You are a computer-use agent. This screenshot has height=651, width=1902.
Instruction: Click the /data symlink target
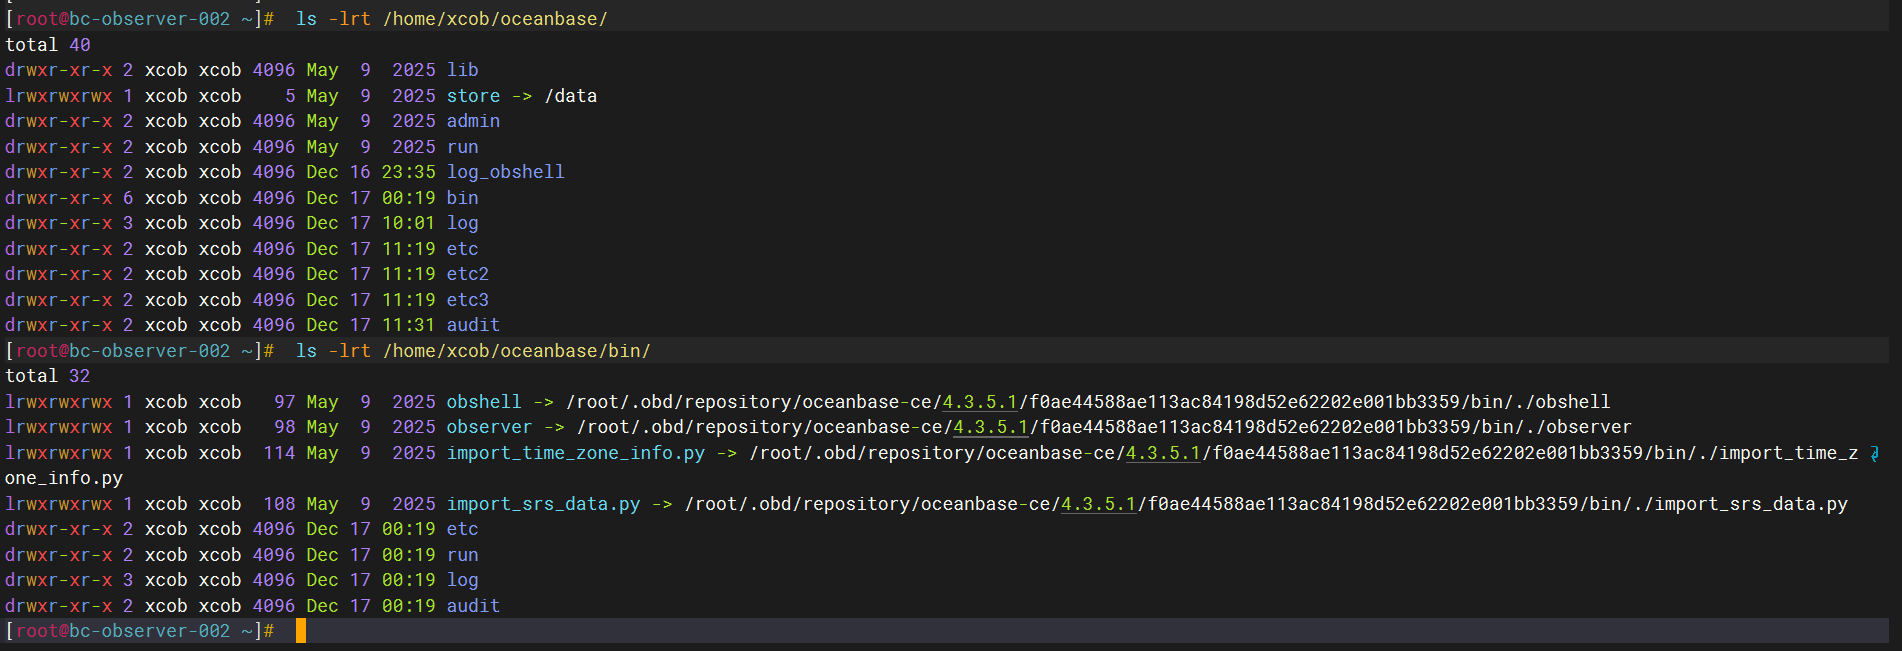(x=570, y=96)
